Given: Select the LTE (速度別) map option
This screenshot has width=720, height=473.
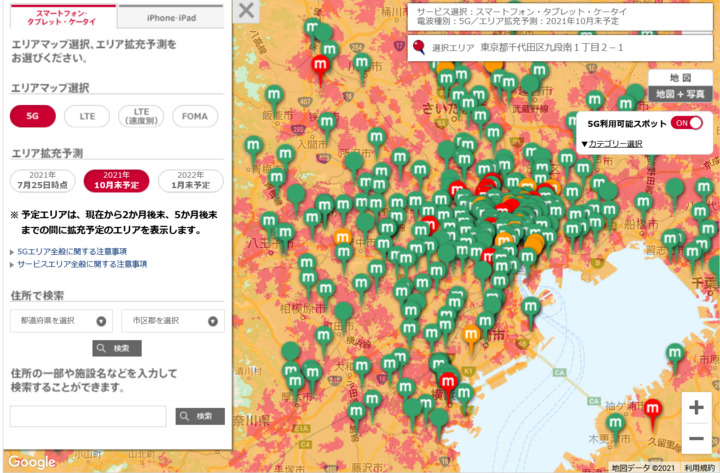Looking at the screenshot, I should 141,116.
